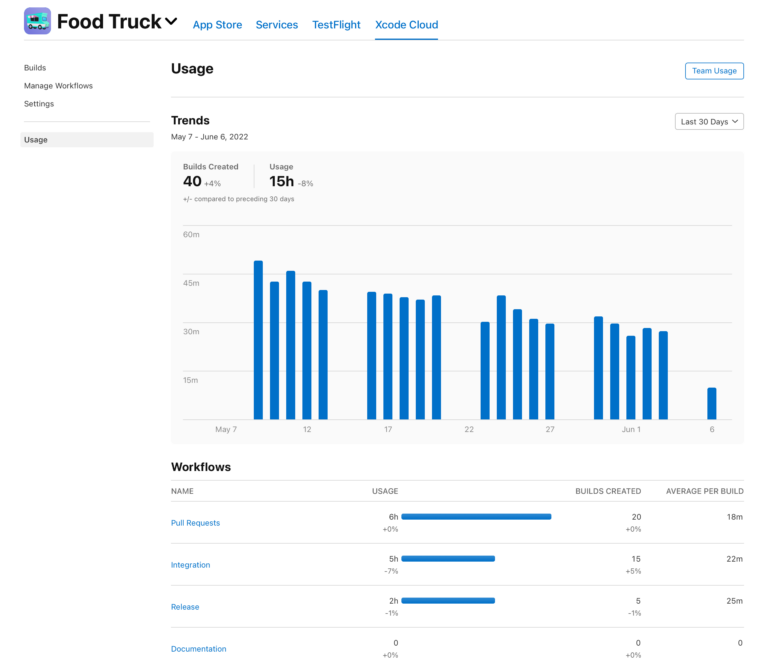Open the Last 30 Days dropdown
This screenshot has height=662, width=768.
tap(709, 121)
